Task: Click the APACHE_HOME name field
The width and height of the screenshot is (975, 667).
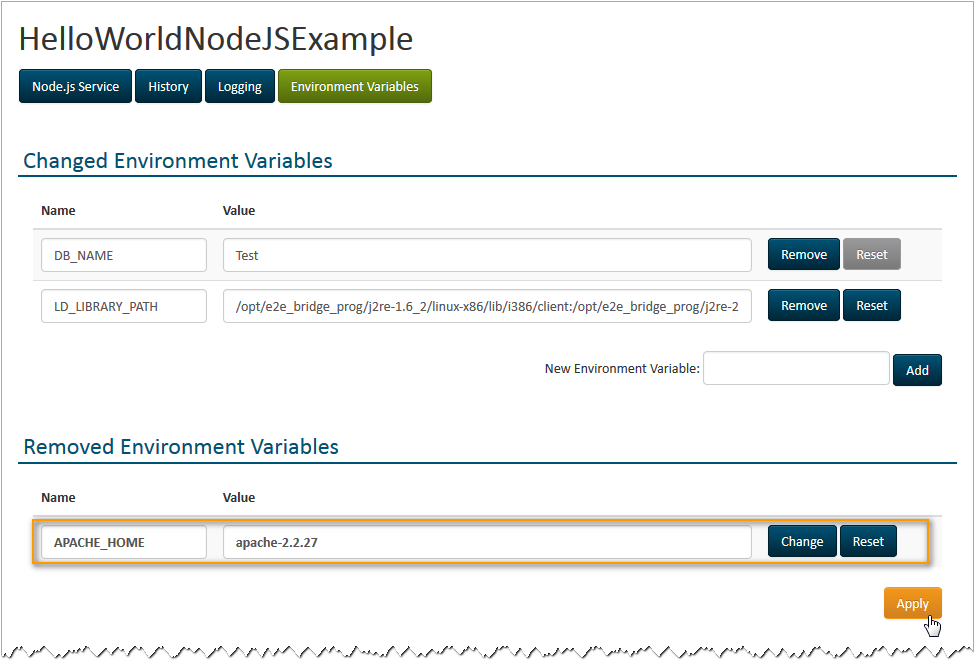Action: pyautogui.click(x=124, y=542)
